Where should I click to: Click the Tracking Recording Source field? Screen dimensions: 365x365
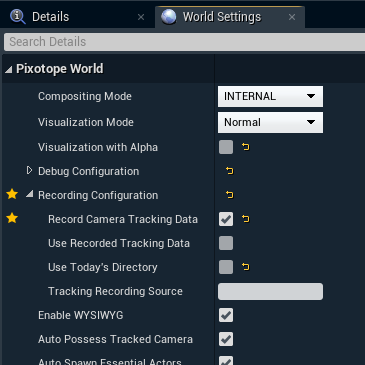(270, 291)
